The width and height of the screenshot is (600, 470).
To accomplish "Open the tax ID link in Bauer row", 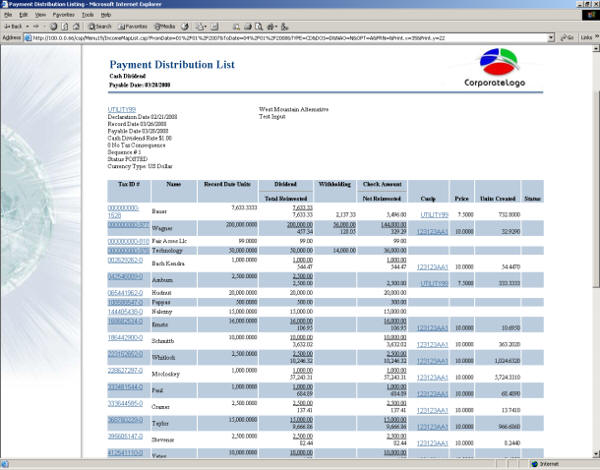I will (x=123, y=212).
